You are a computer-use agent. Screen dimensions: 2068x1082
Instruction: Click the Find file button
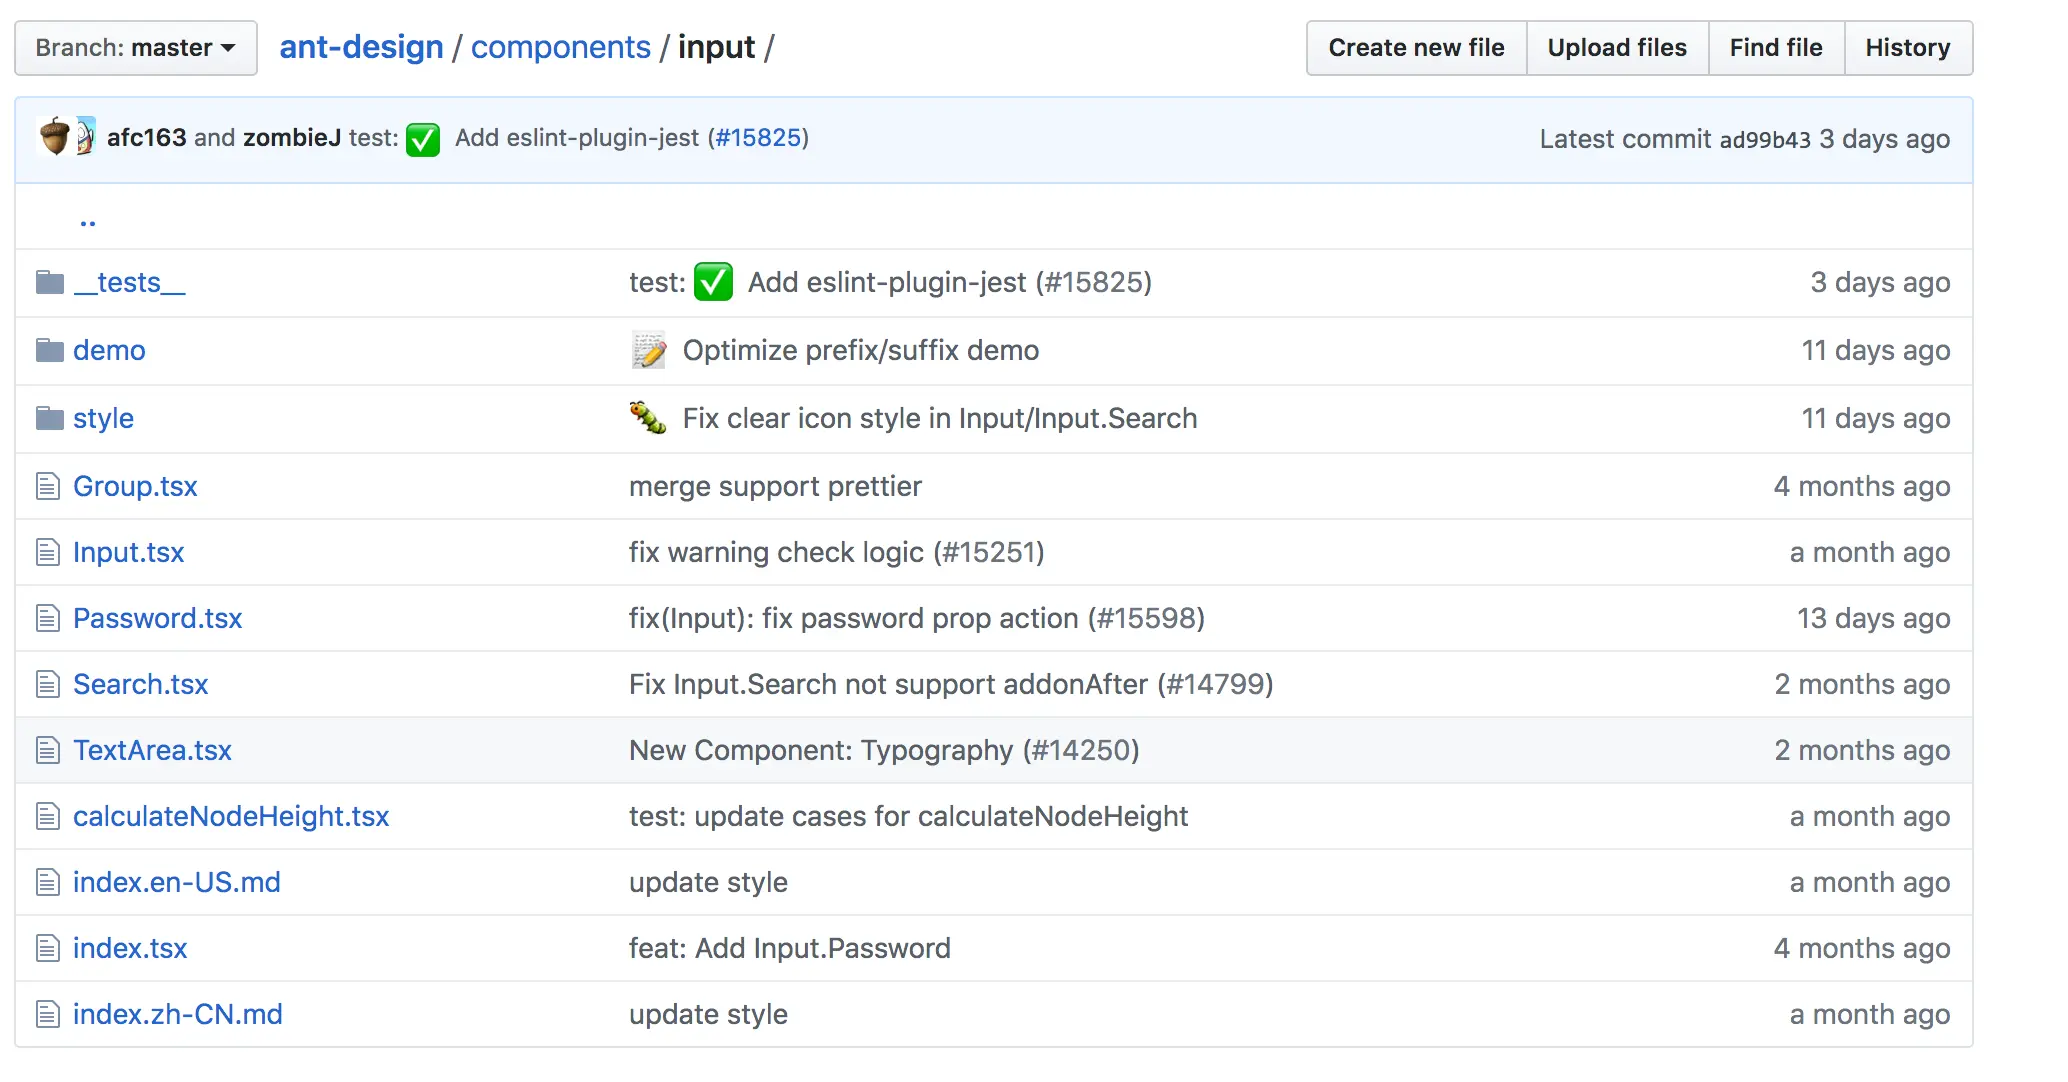1776,48
